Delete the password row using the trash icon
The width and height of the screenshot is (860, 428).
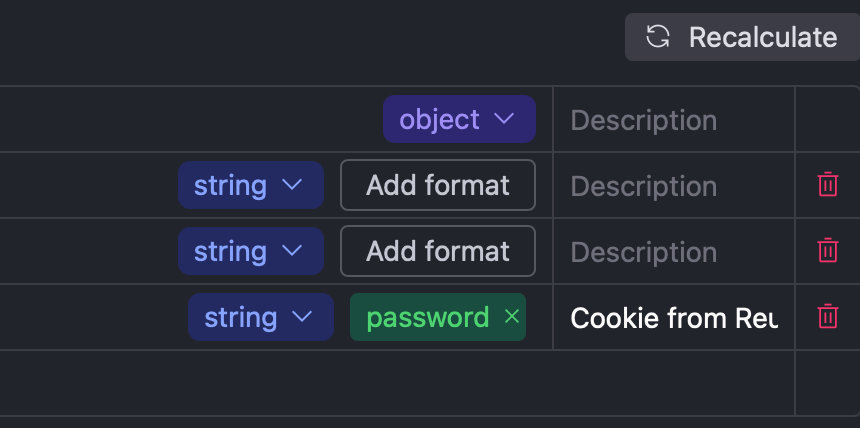pos(828,317)
